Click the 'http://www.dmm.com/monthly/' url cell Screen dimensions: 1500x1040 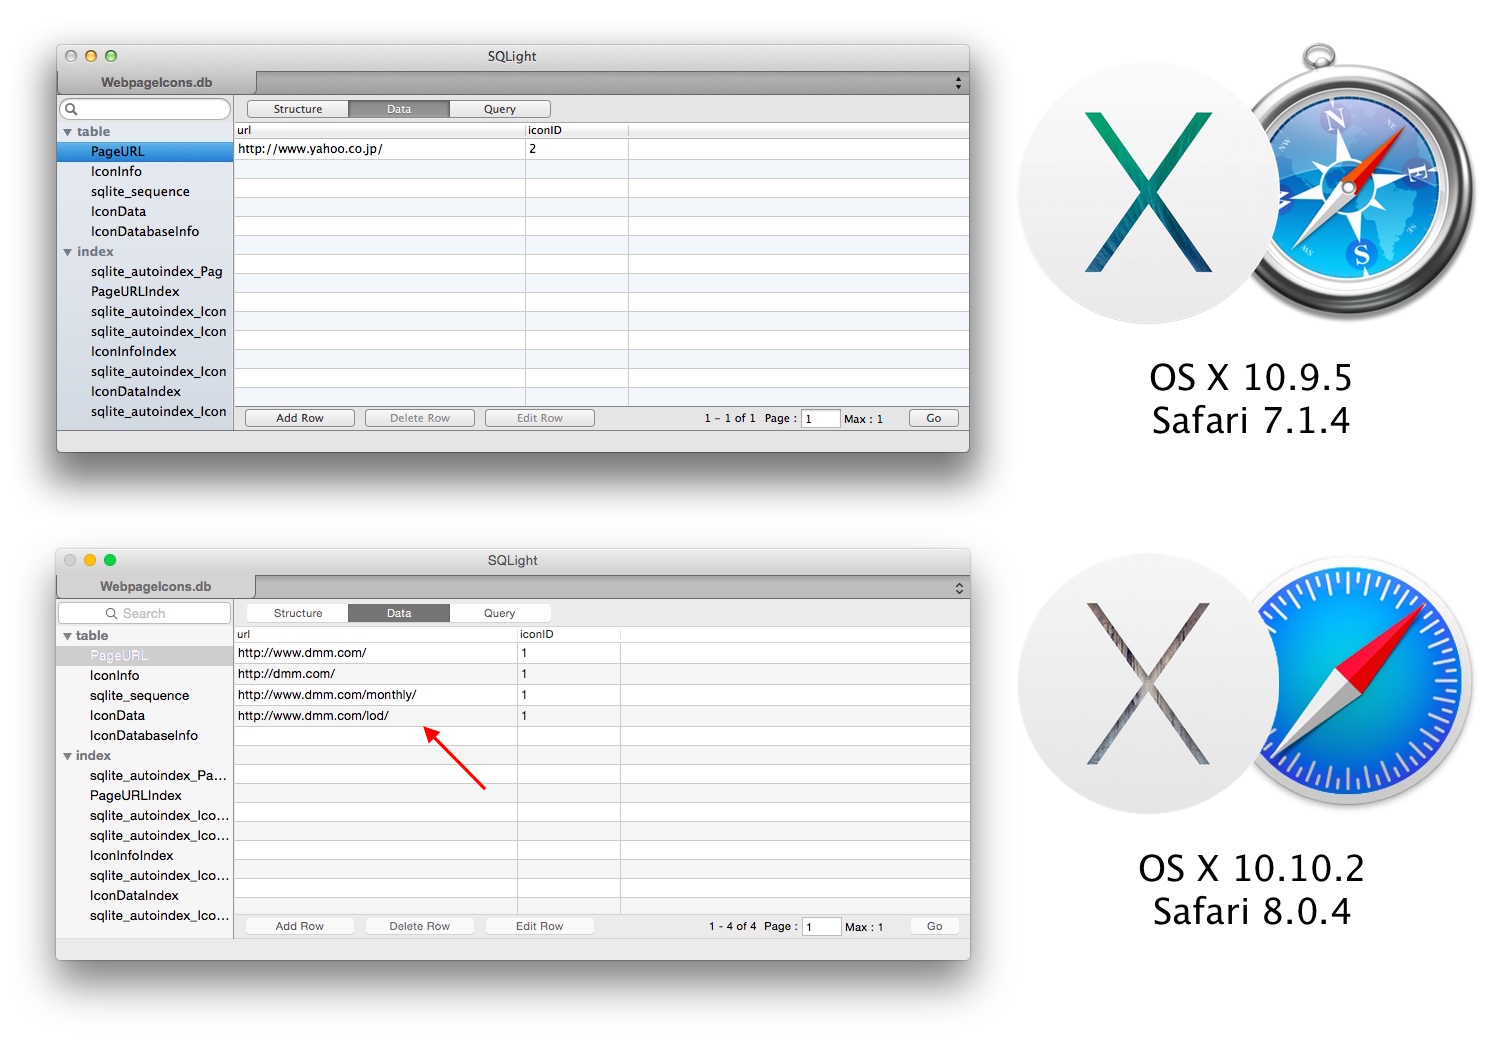pyautogui.click(x=376, y=695)
